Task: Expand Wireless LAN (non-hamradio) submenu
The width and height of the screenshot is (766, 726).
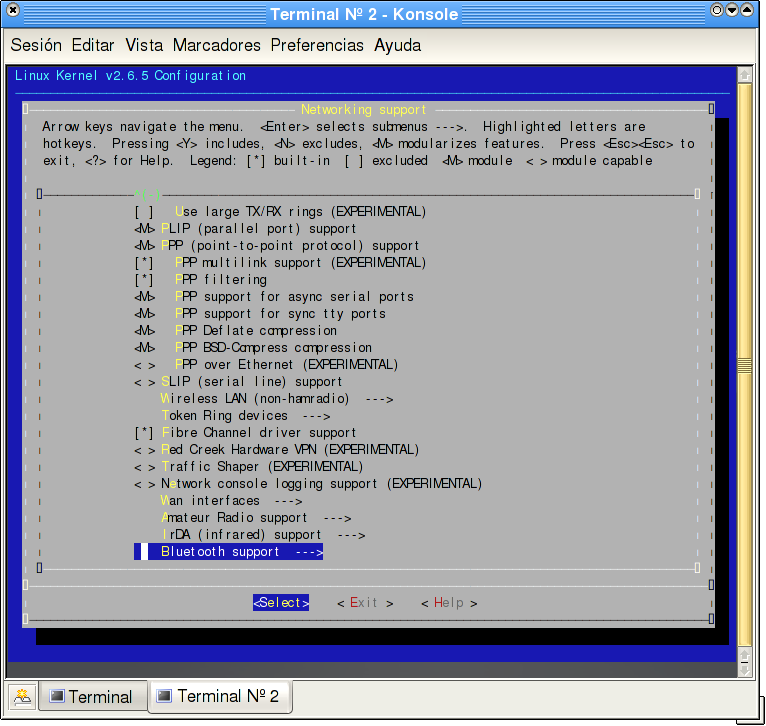Action: point(277,399)
